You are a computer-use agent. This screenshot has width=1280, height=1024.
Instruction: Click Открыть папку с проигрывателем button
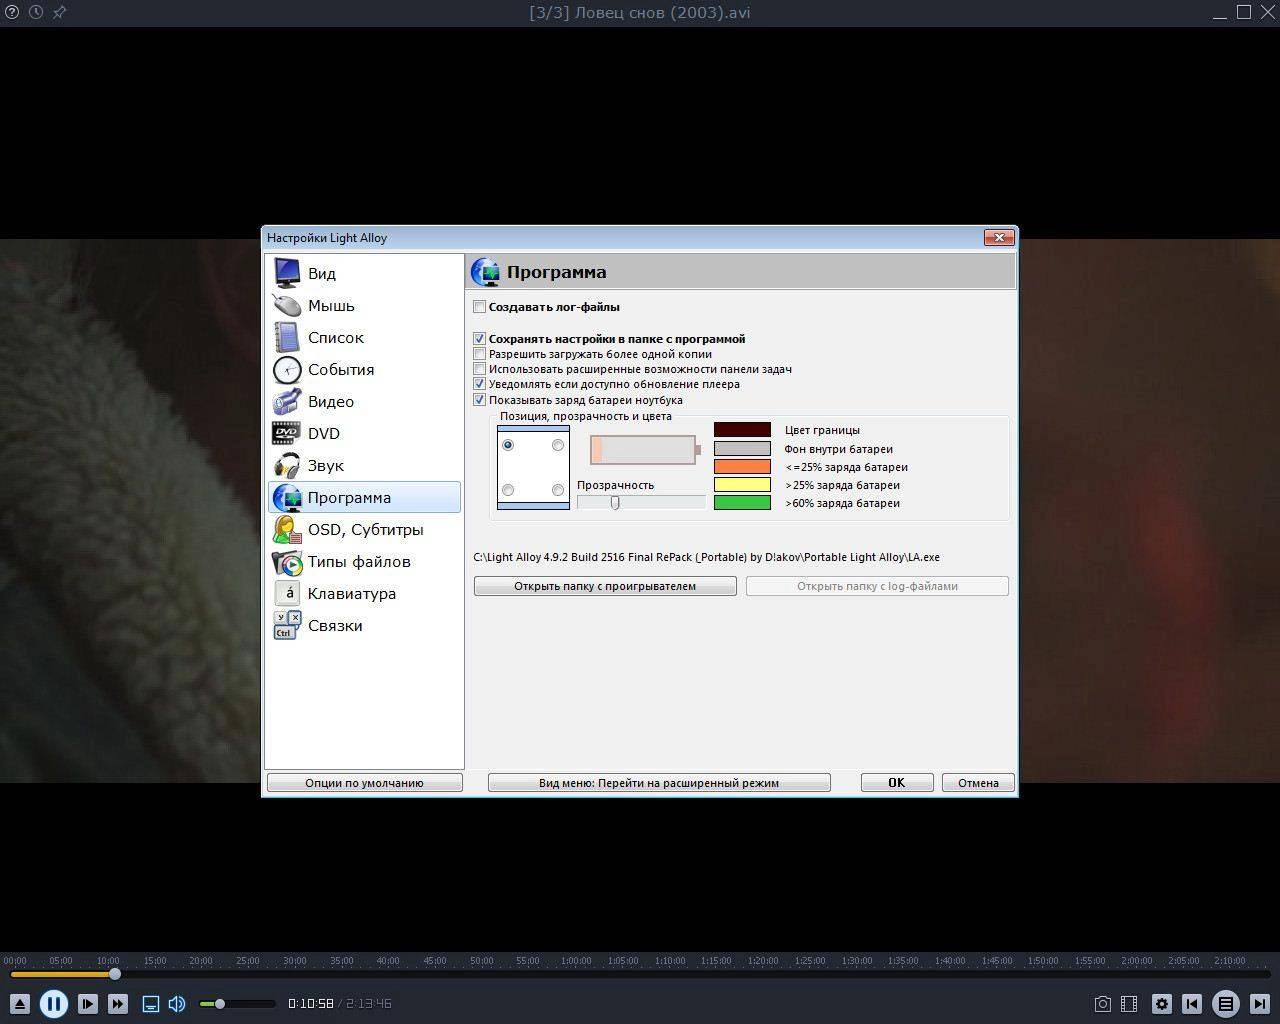pos(605,586)
